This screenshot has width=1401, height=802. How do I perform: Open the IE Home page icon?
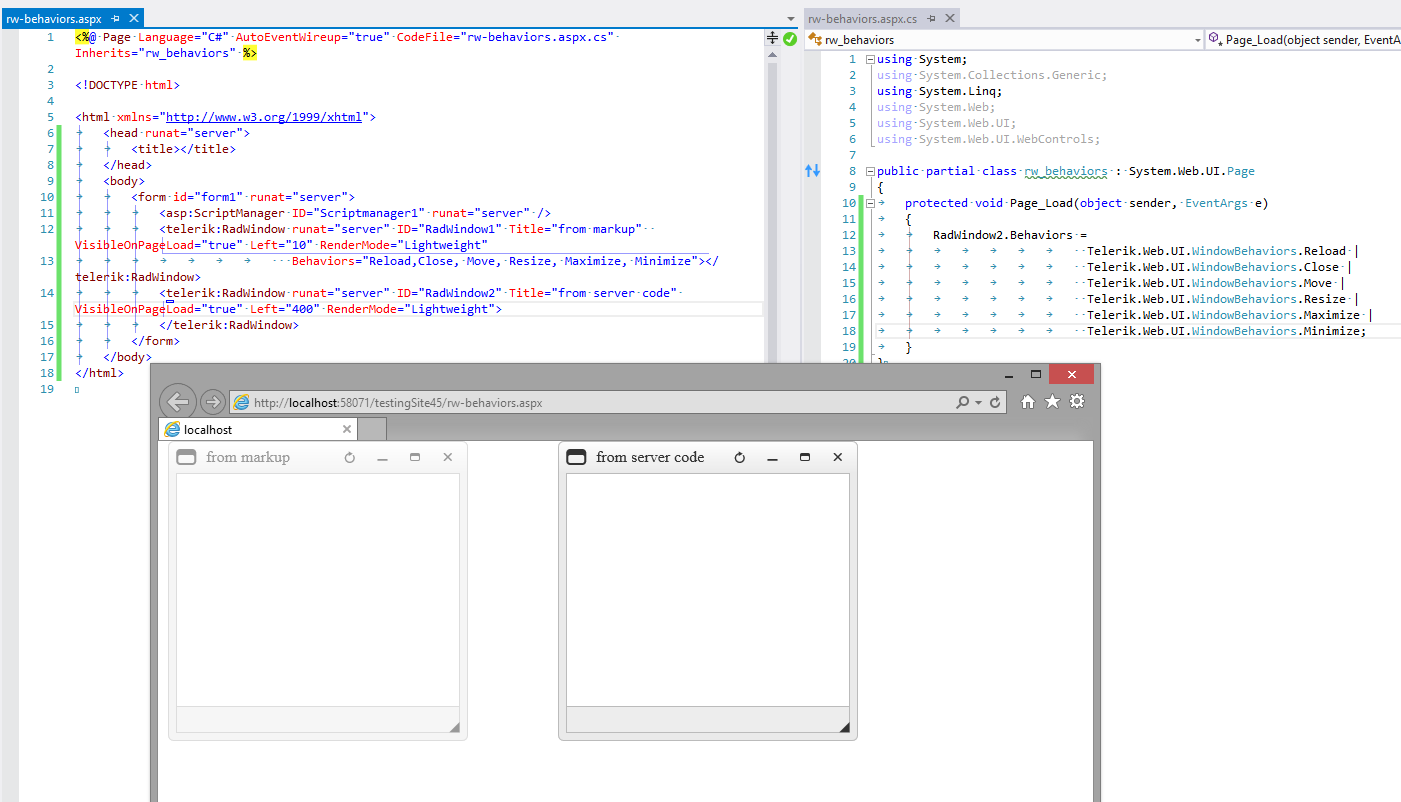(x=1027, y=402)
